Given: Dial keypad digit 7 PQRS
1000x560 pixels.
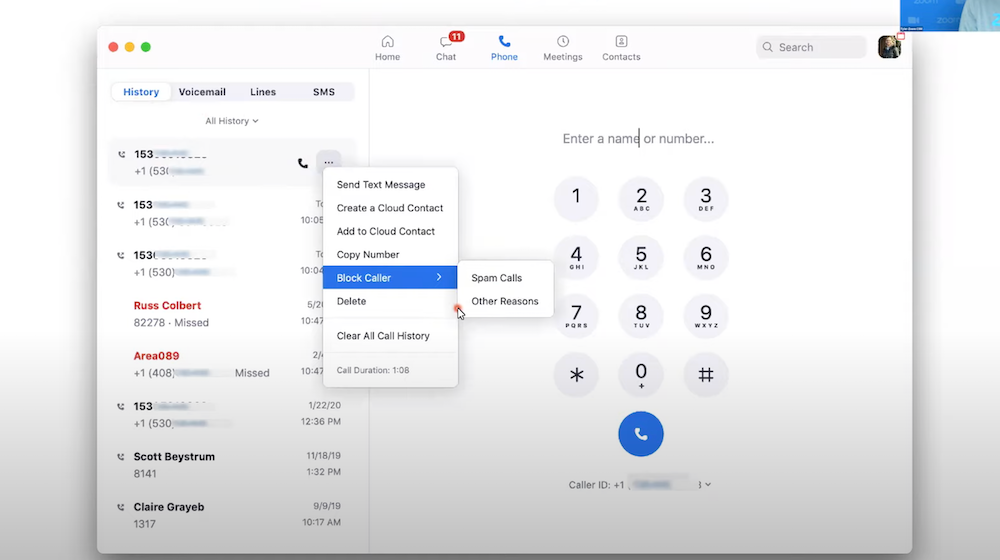Looking at the screenshot, I should point(576,316).
